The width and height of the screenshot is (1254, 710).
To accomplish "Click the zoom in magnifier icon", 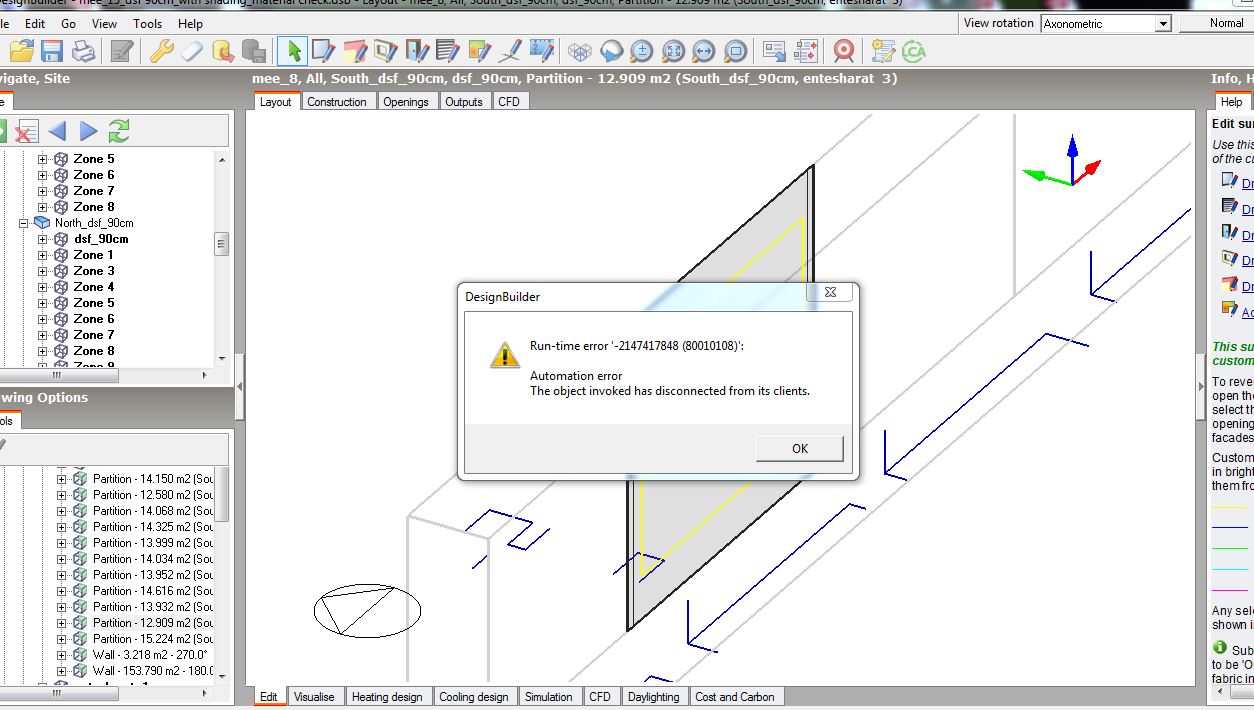I will pos(641,51).
